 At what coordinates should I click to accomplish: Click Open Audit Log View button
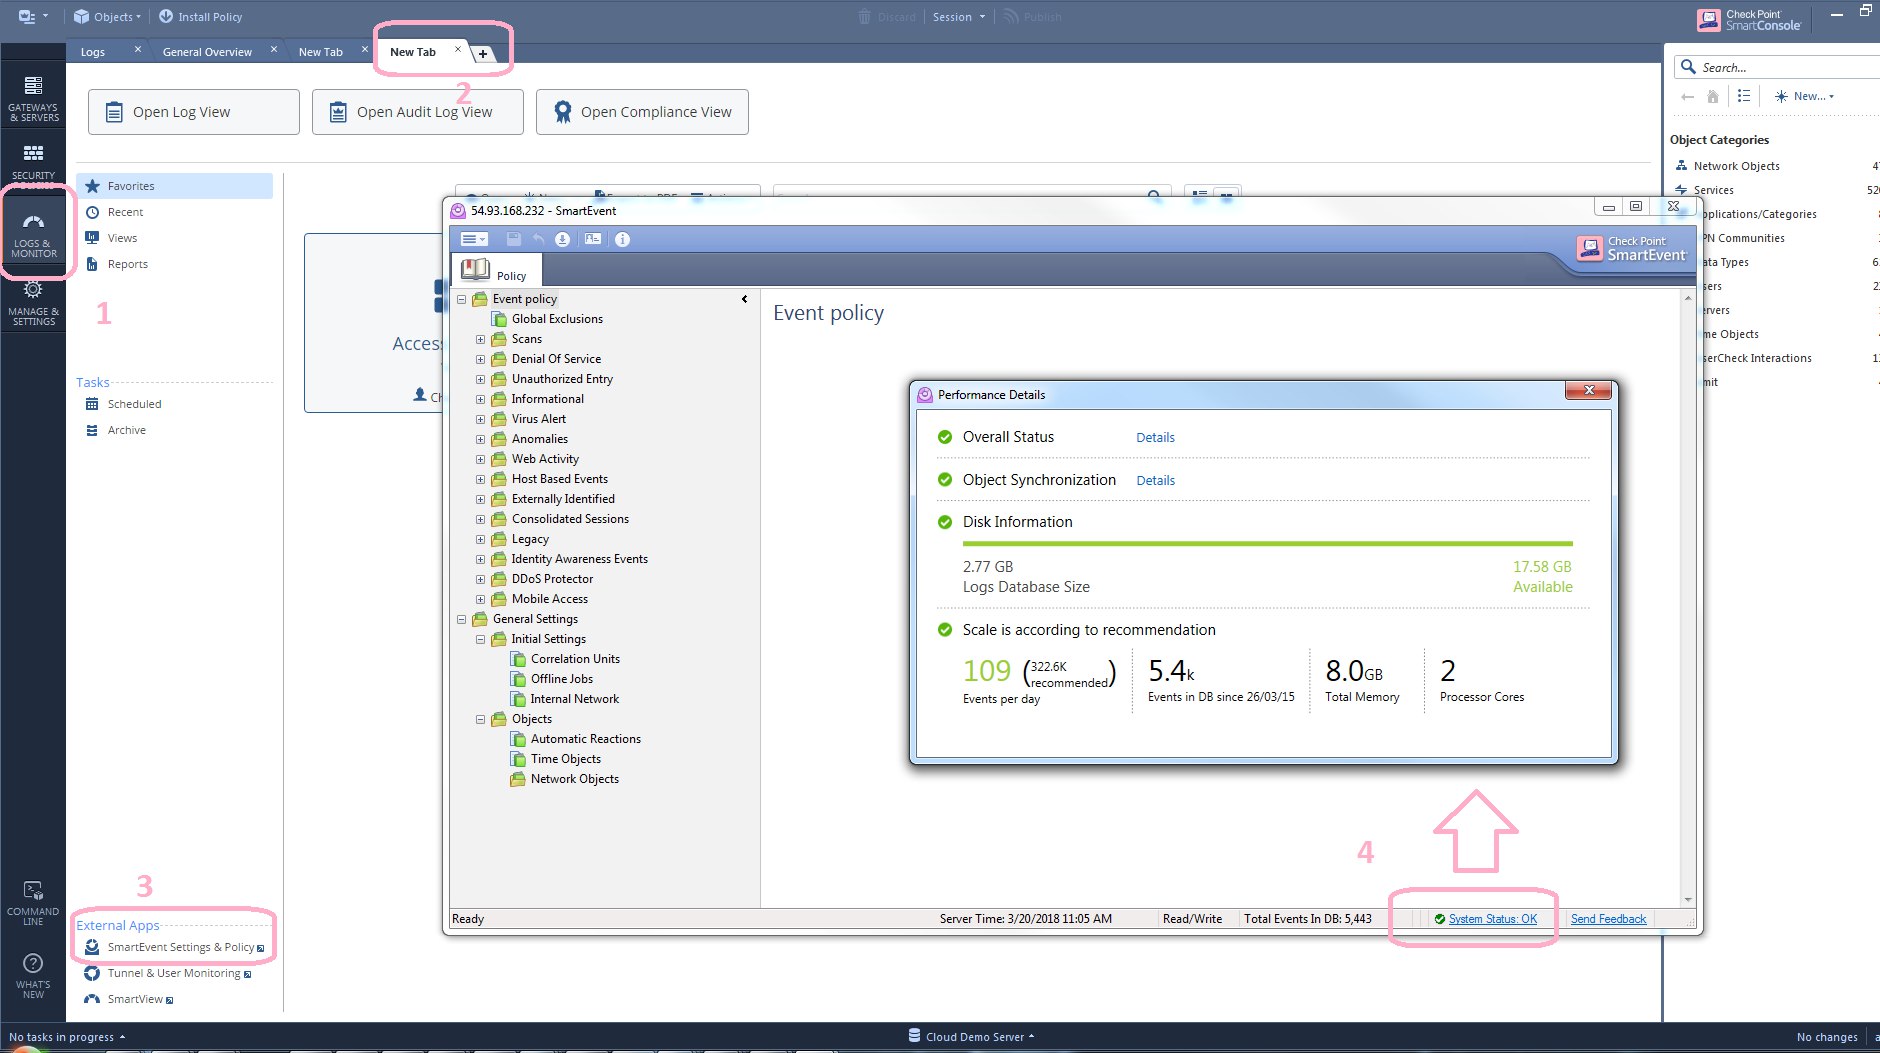click(x=418, y=112)
